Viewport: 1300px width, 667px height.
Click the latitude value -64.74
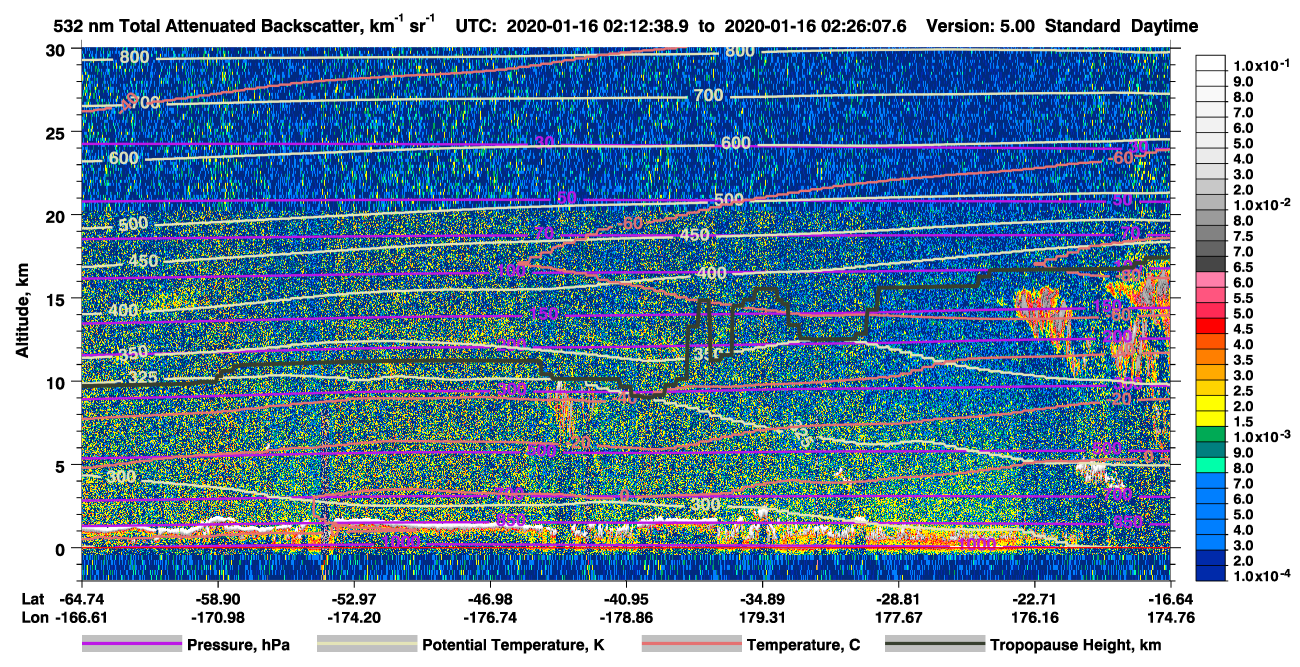(x=81, y=598)
